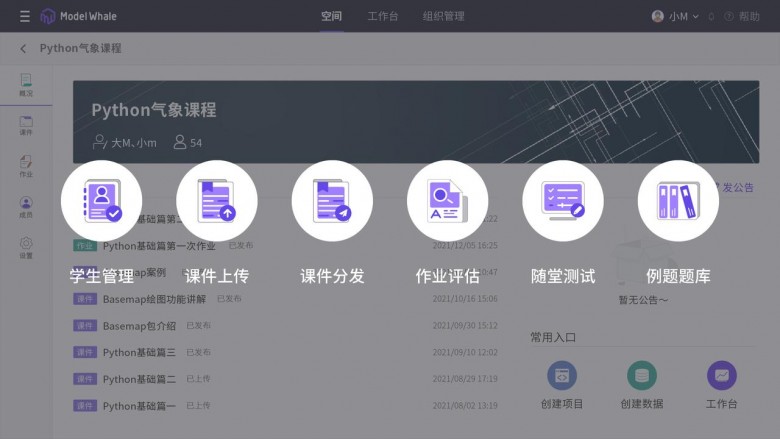Open 成员 members in sidebar
Image resolution: width=780 pixels, height=439 pixels.
coord(26,207)
